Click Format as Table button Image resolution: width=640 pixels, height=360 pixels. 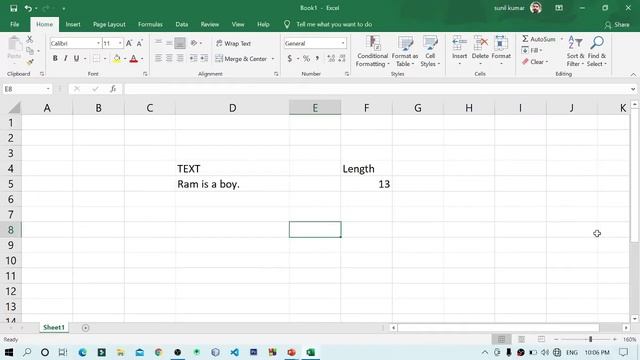[404, 51]
